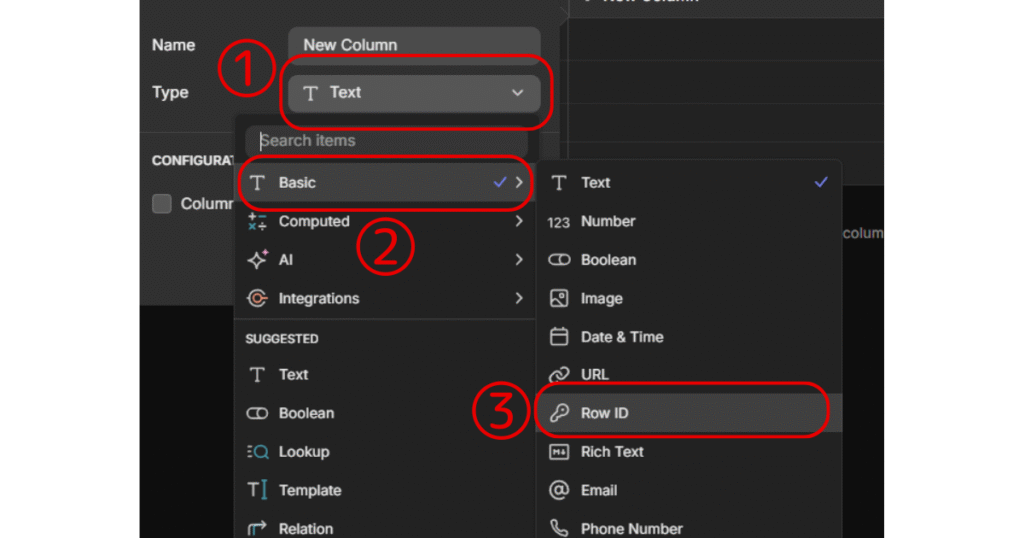Viewport: 1024px width, 538px height.
Task: Click the T icon beside Text in submenu
Action: pyautogui.click(x=559, y=183)
